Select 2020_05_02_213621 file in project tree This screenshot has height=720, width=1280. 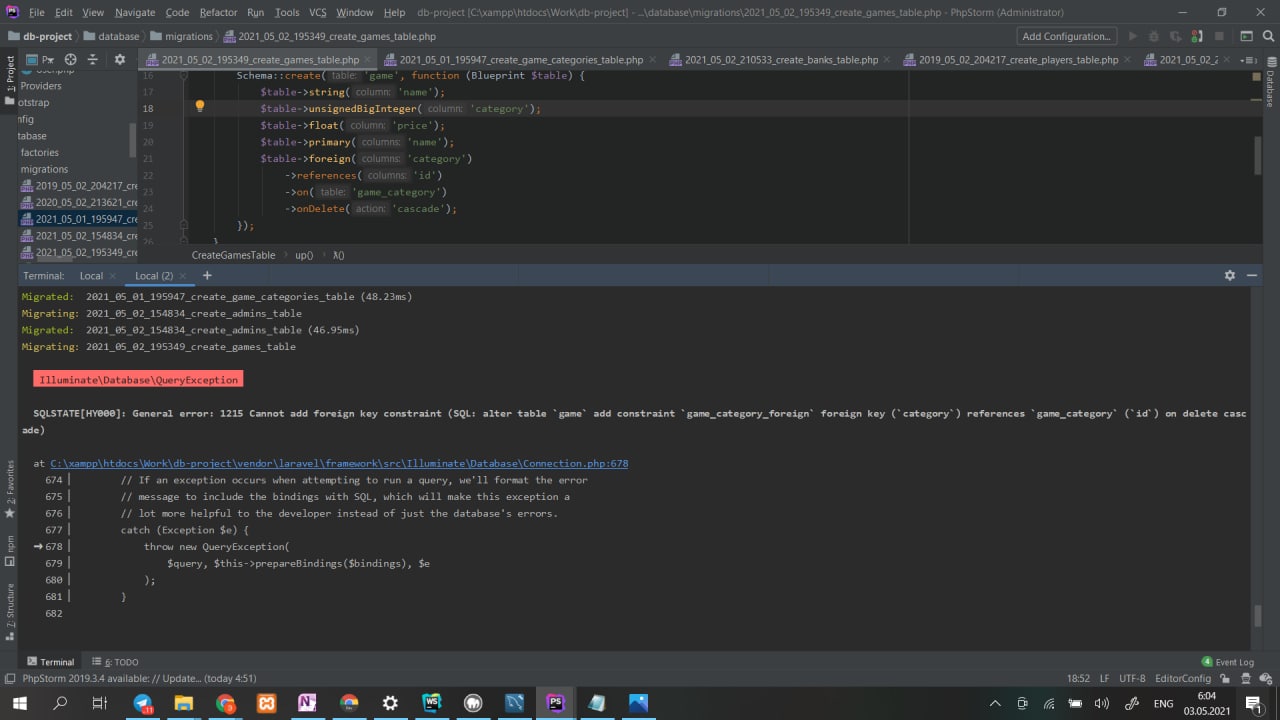(79, 202)
